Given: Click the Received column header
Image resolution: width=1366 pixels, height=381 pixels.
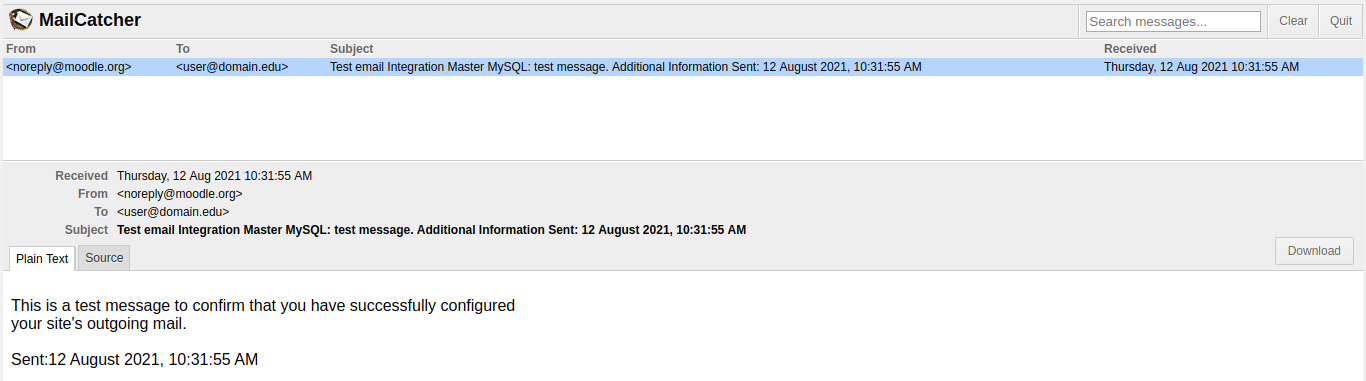Looking at the screenshot, I should [1130, 48].
